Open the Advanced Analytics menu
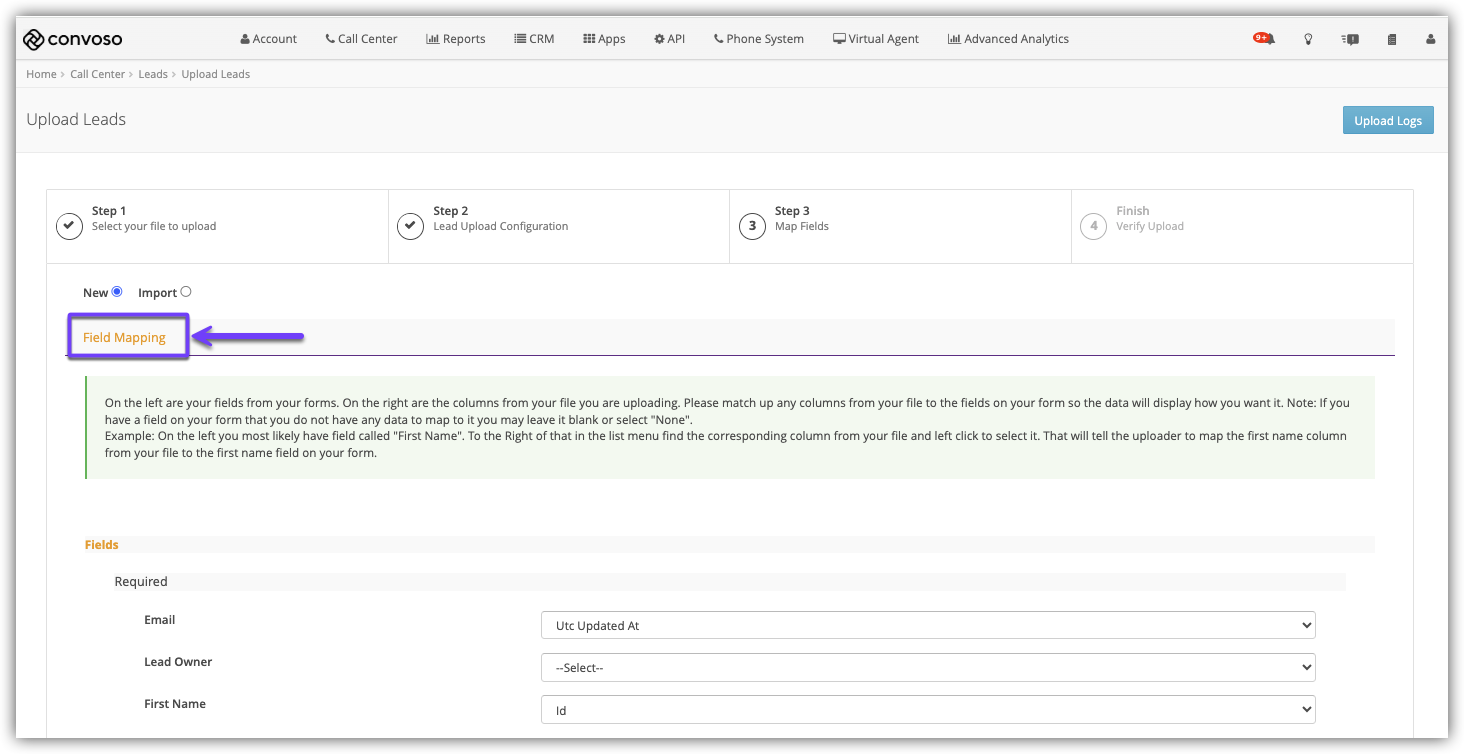Viewport: 1464px width, 754px height. point(1008,39)
